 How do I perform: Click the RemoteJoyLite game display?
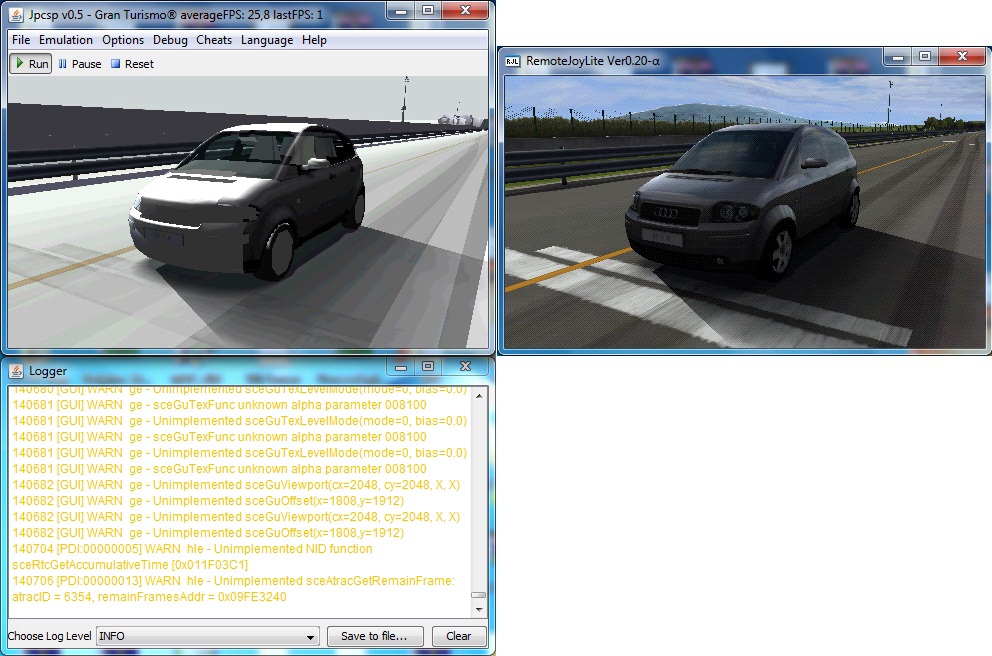click(745, 212)
